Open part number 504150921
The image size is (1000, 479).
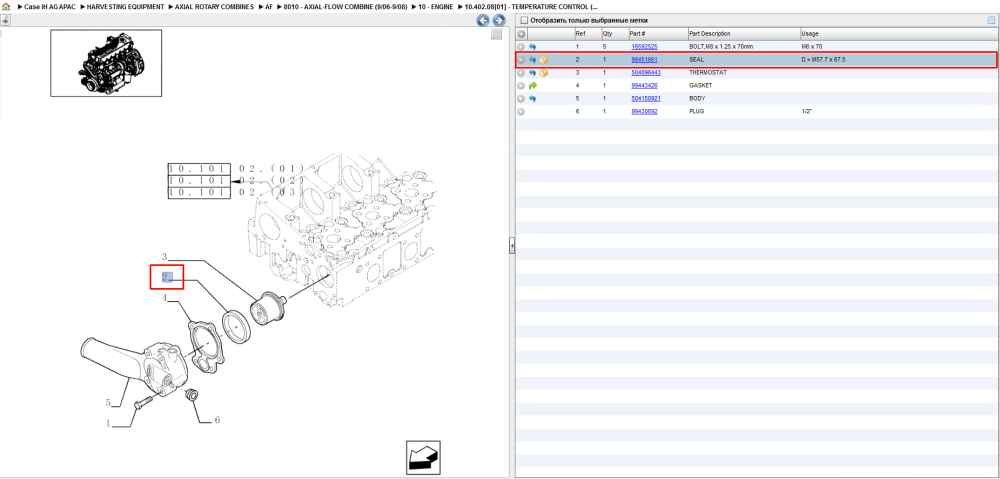646,99
